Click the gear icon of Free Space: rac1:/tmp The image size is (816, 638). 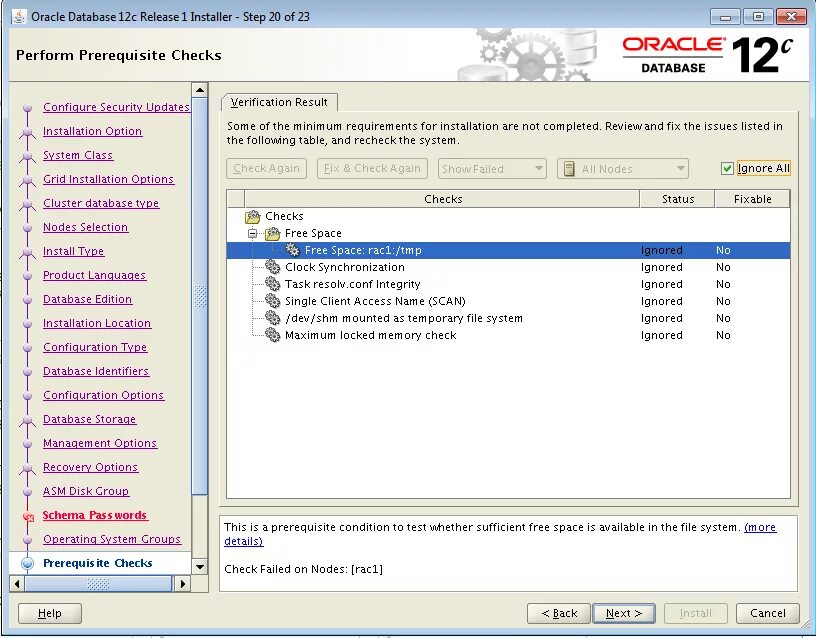(x=292, y=250)
